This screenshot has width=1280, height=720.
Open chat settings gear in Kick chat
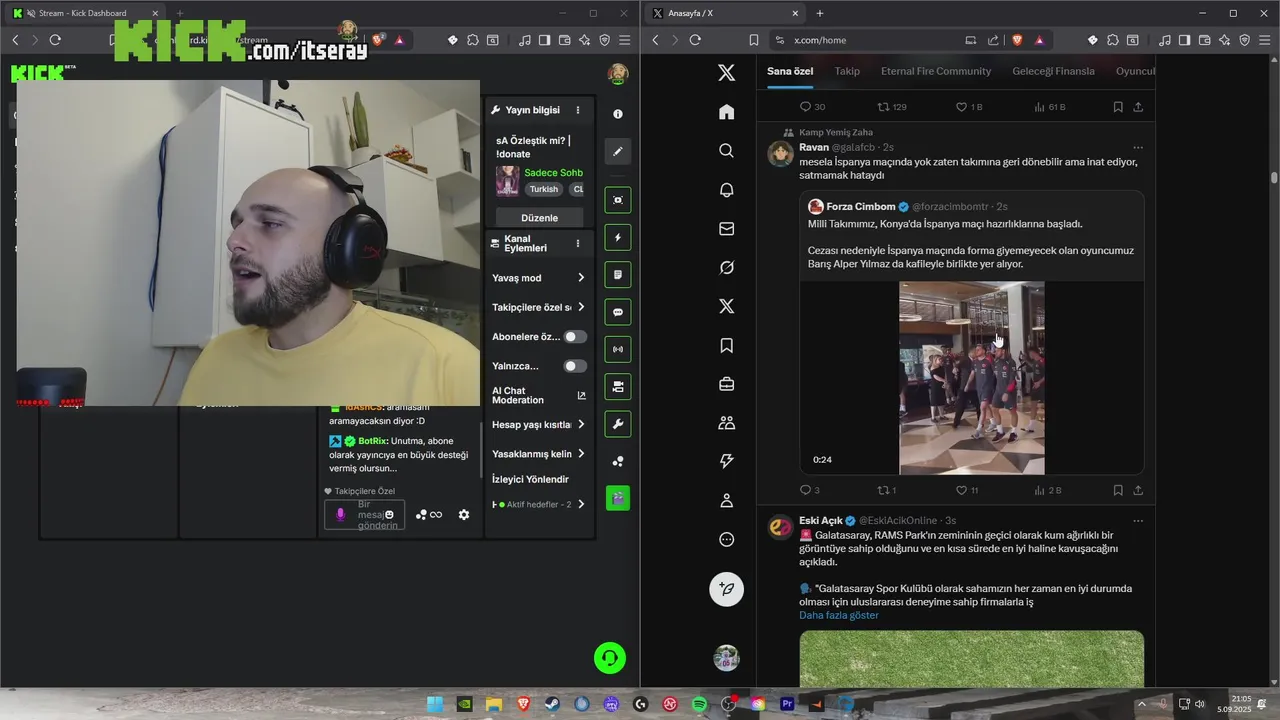click(464, 514)
